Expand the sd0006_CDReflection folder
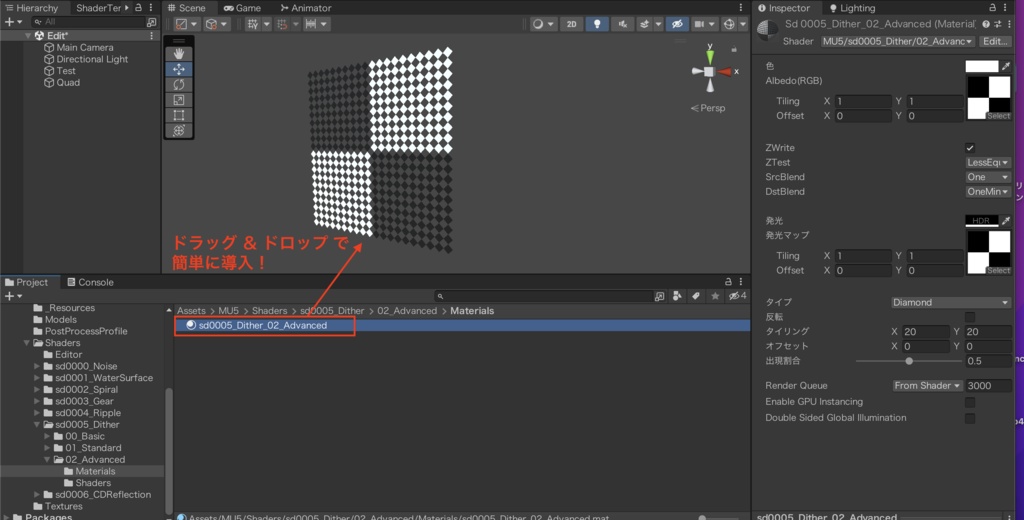1024x520 pixels. click(x=37, y=495)
